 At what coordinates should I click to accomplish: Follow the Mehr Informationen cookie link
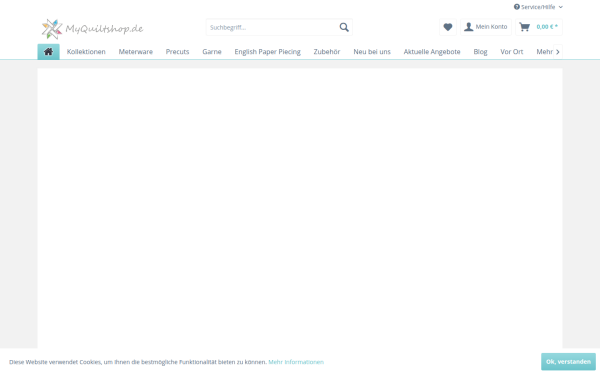point(296,362)
